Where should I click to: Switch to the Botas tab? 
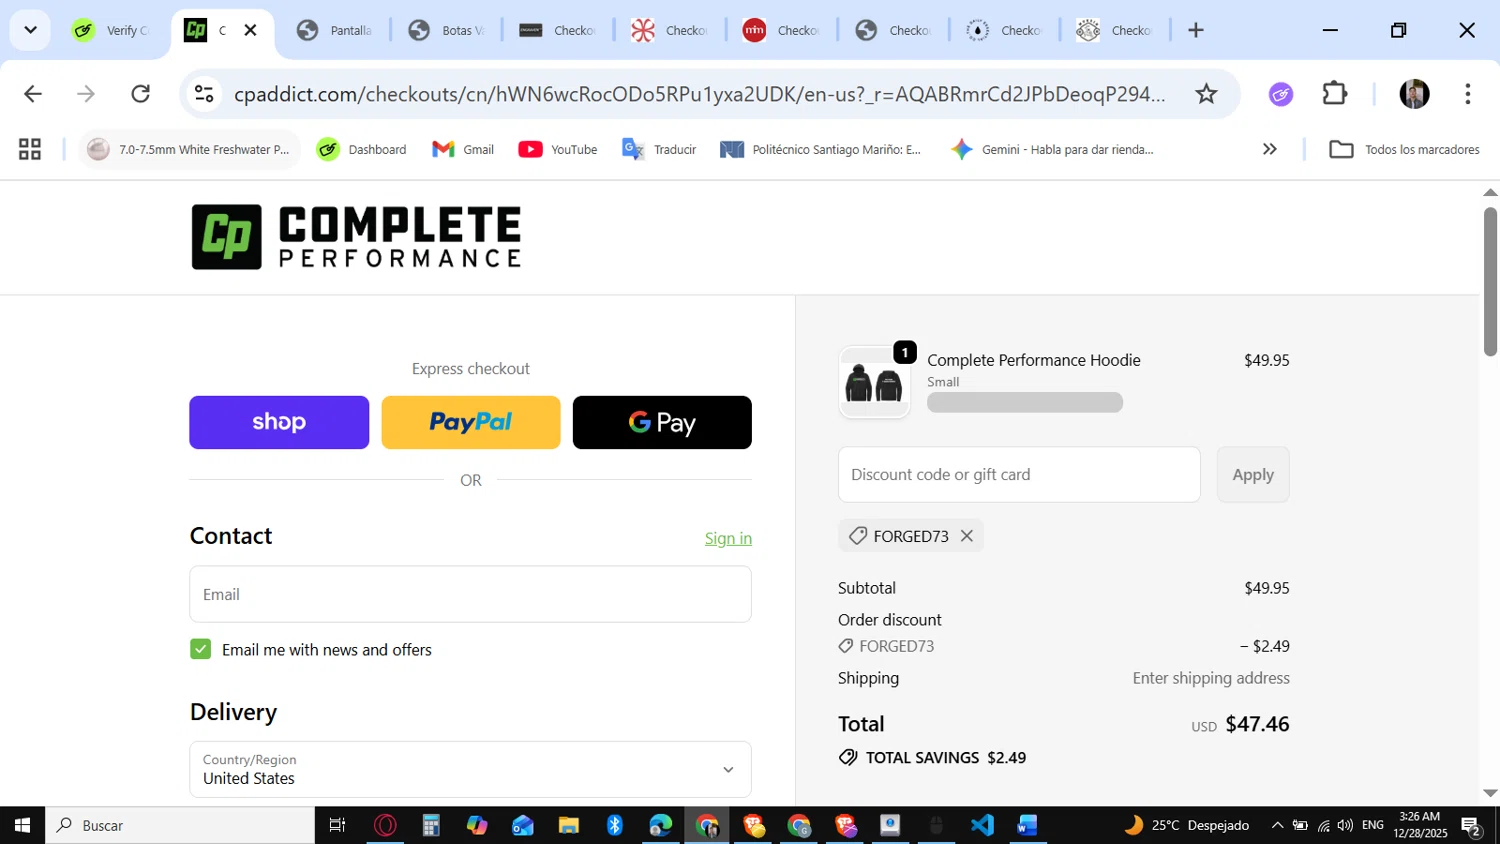click(447, 30)
